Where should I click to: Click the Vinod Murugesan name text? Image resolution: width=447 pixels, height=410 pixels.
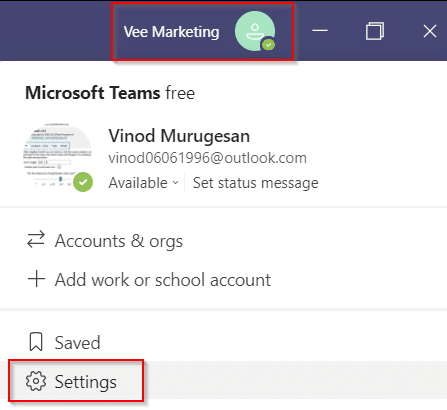click(x=179, y=136)
